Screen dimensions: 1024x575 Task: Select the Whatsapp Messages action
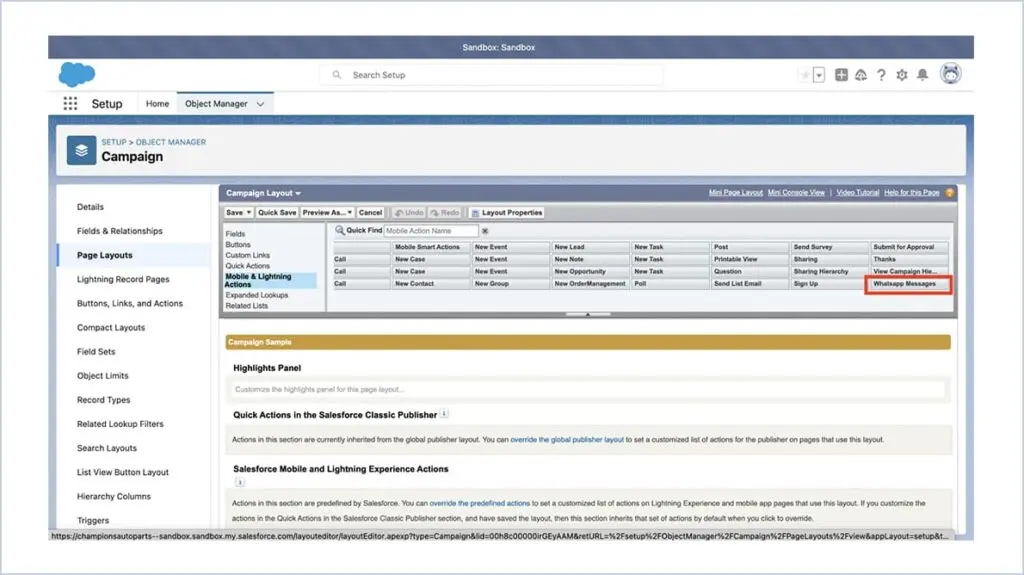click(x=908, y=284)
